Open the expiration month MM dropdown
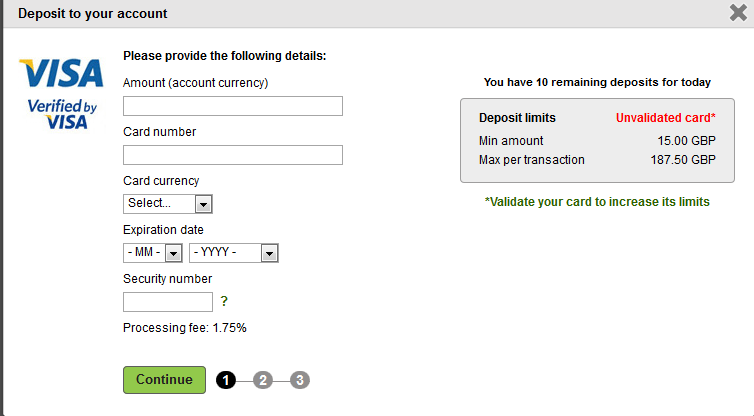 (x=152, y=253)
